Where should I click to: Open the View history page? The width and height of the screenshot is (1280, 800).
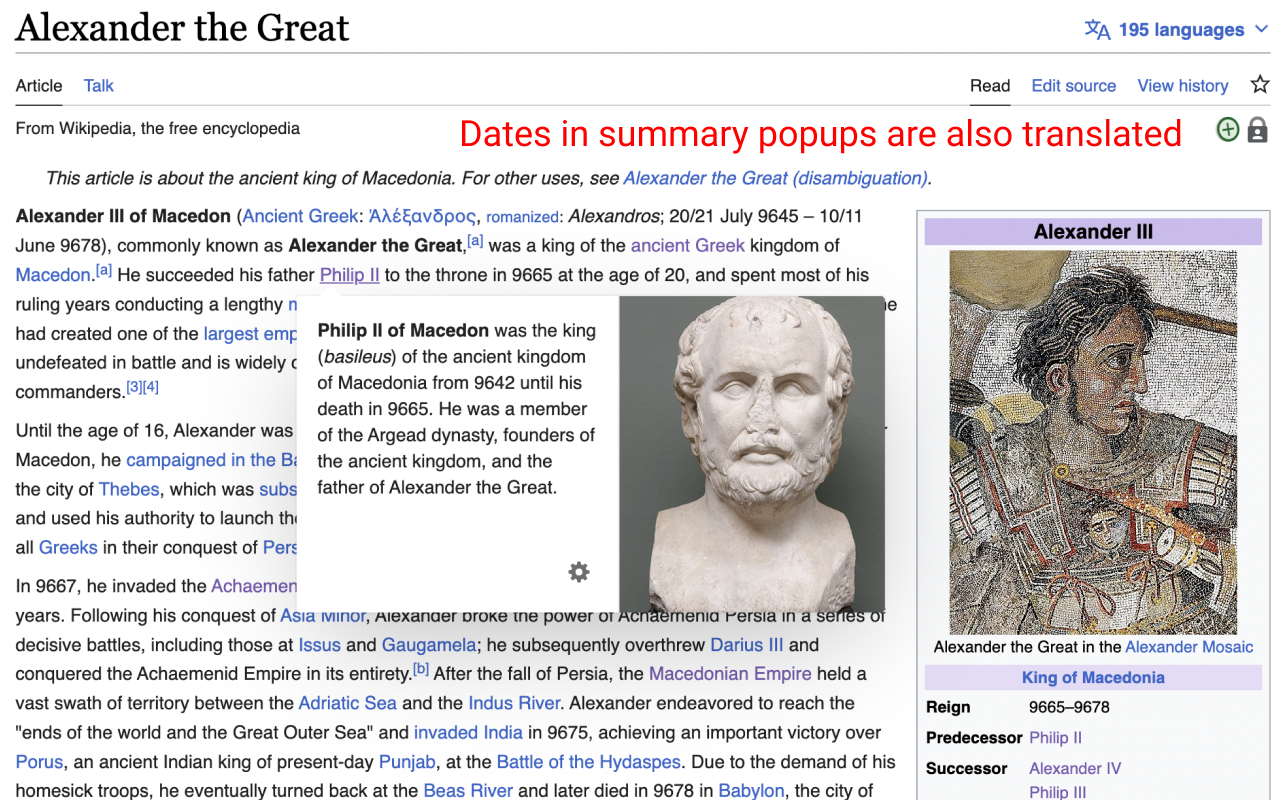(1182, 86)
